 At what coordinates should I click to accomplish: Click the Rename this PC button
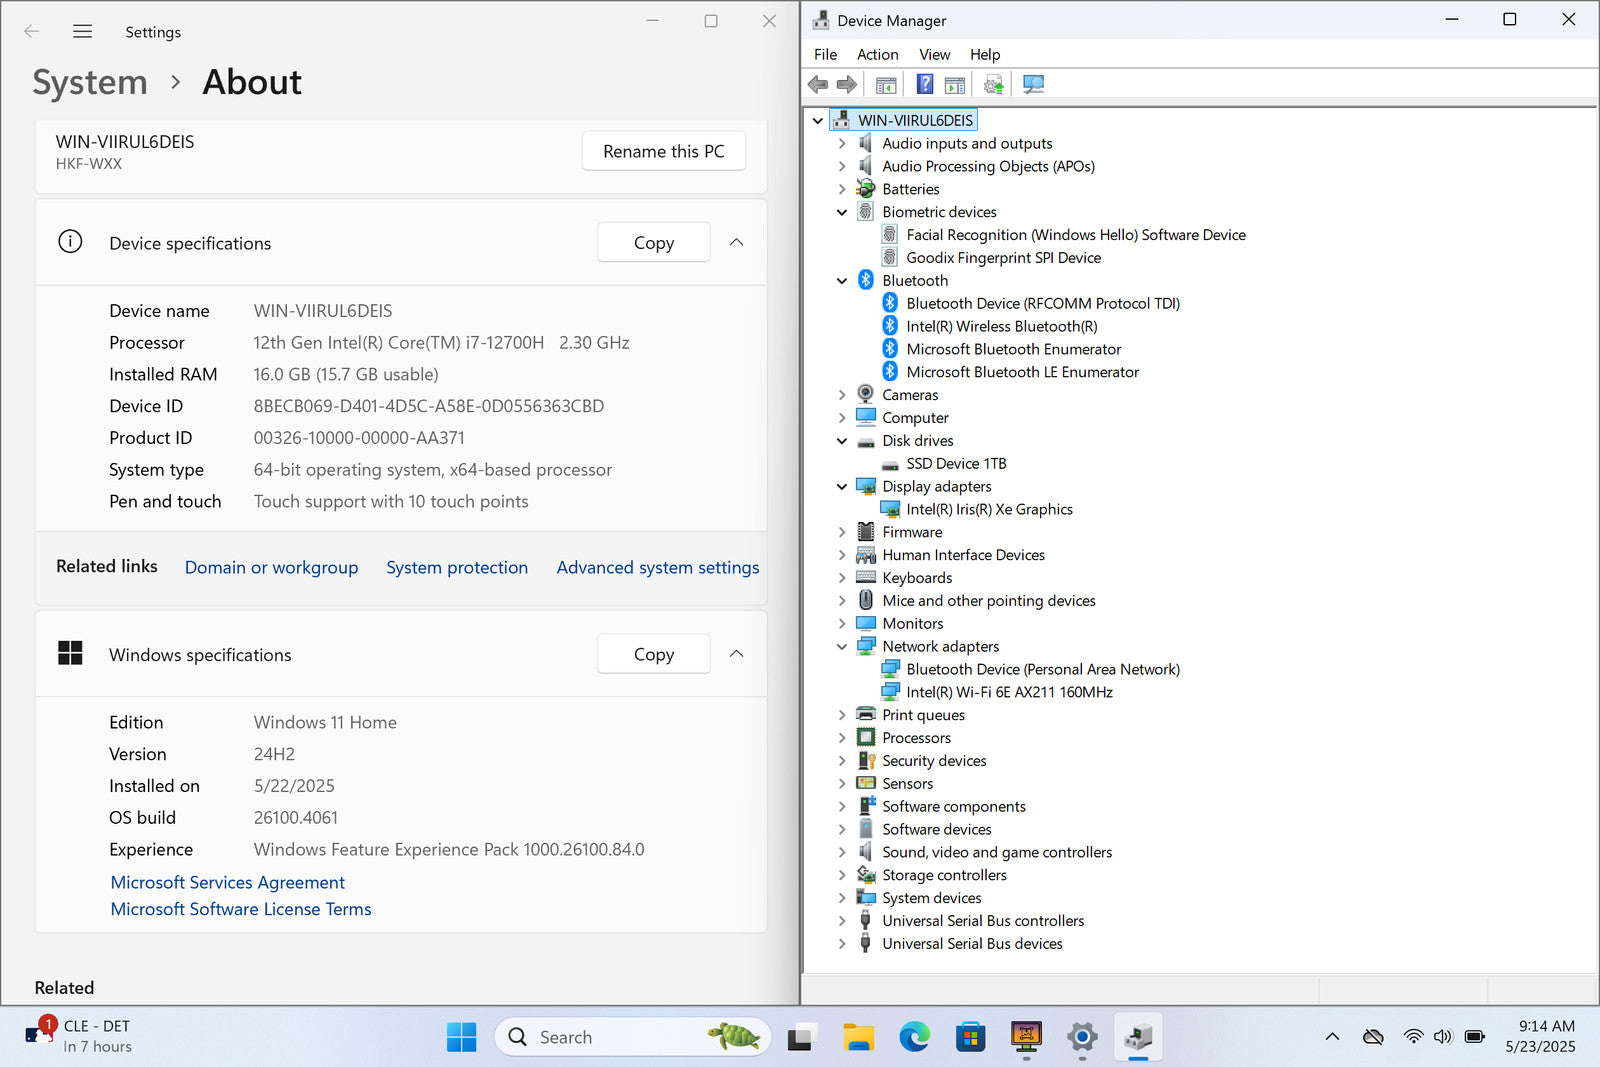tap(663, 151)
